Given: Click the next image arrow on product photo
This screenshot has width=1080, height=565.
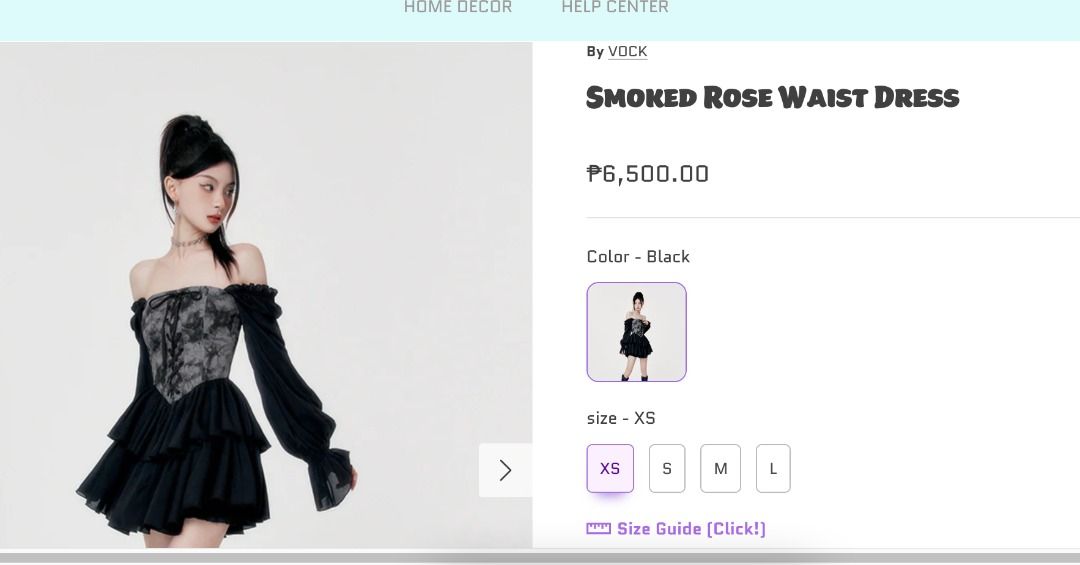Looking at the screenshot, I should [x=505, y=470].
